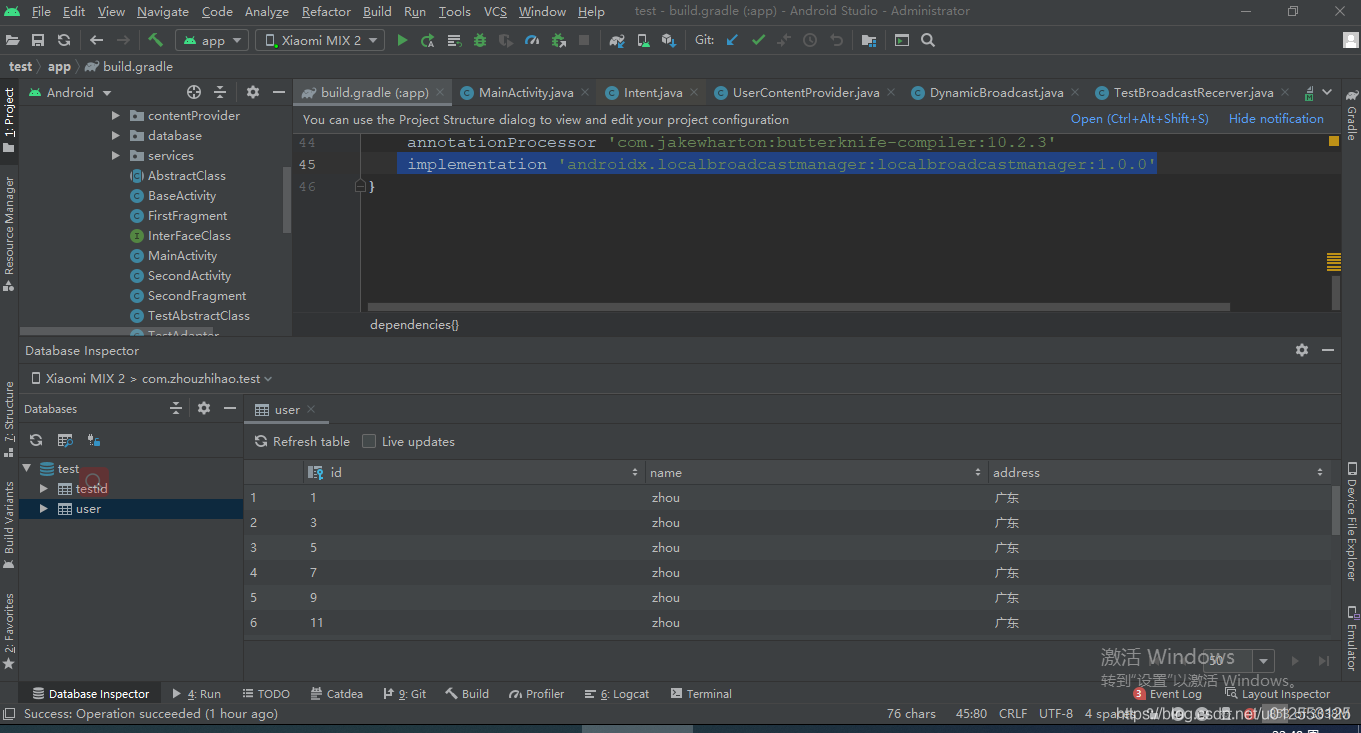
Task: Click the Refresh table button
Action: 302,441
